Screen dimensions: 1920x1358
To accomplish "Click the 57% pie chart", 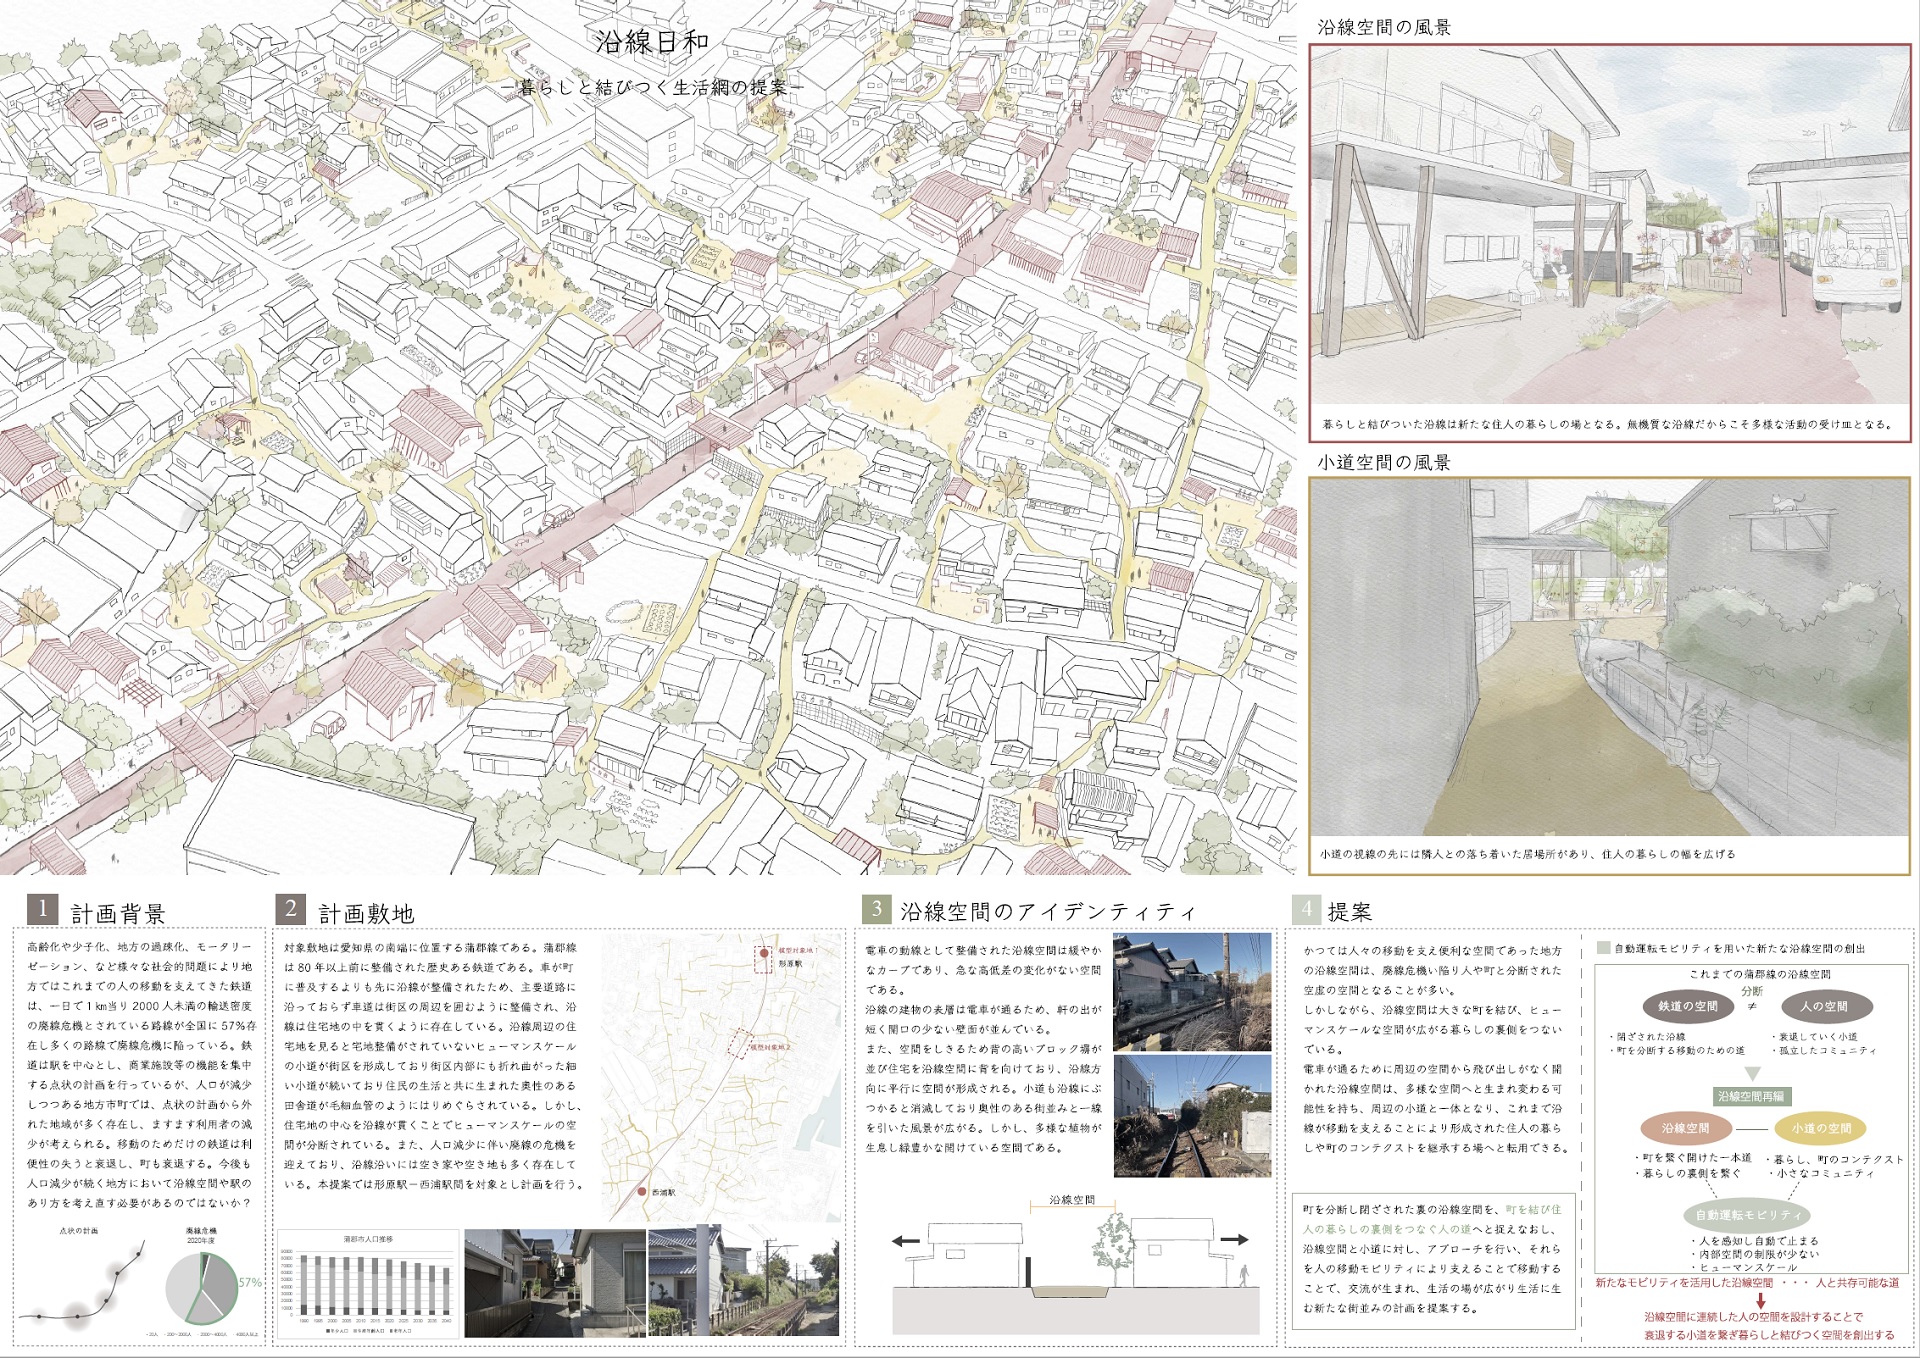I will tap(202, 1288).
